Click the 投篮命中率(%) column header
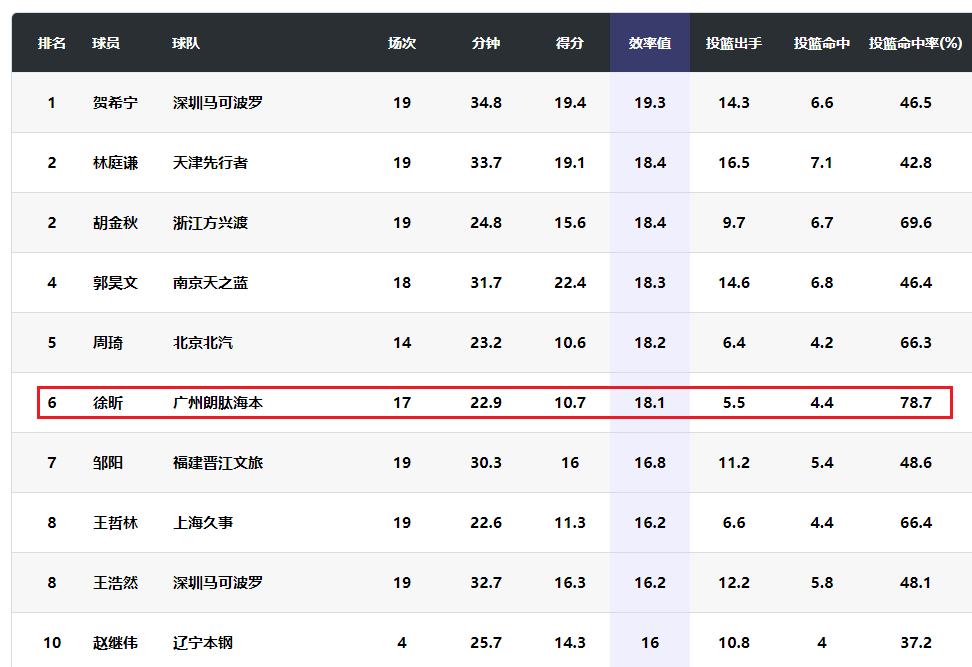The height and width of the screenshot is (667, 972). (x=915, y=43)
